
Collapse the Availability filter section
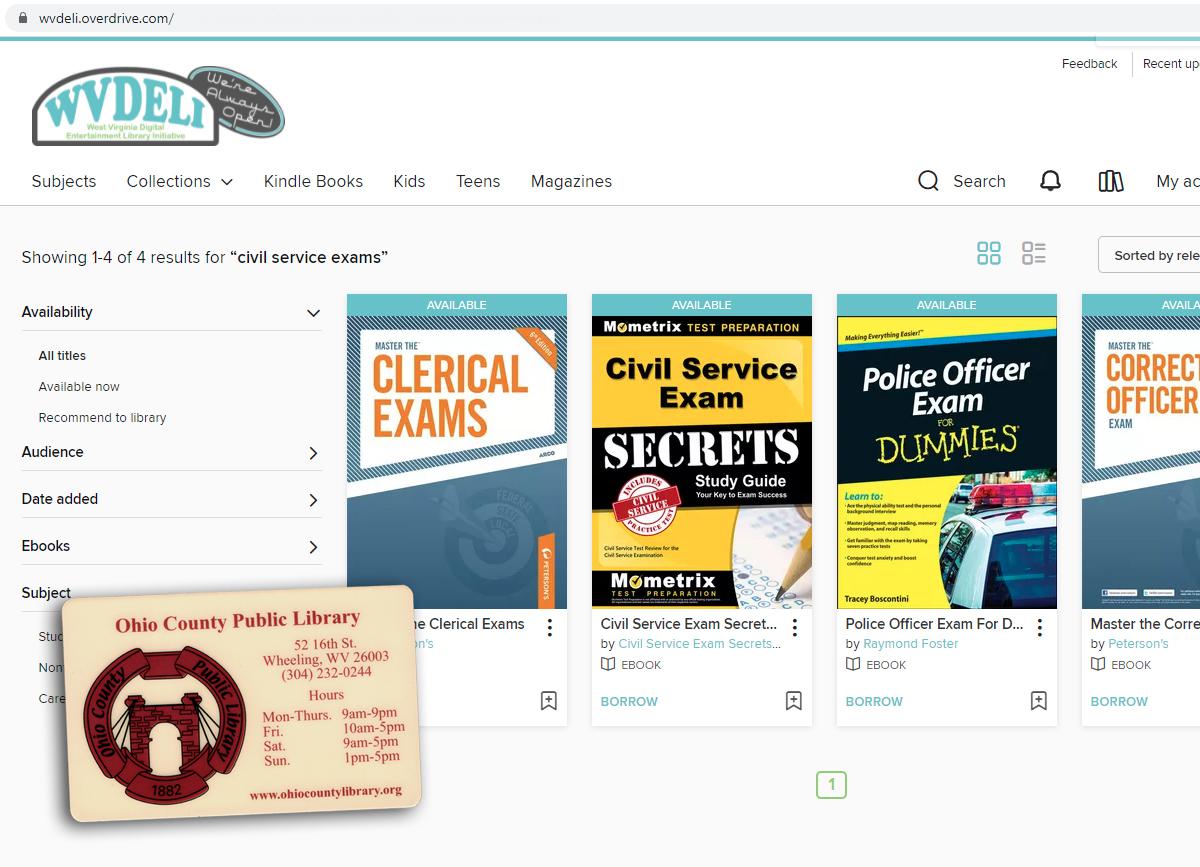[x=313, y=313]
